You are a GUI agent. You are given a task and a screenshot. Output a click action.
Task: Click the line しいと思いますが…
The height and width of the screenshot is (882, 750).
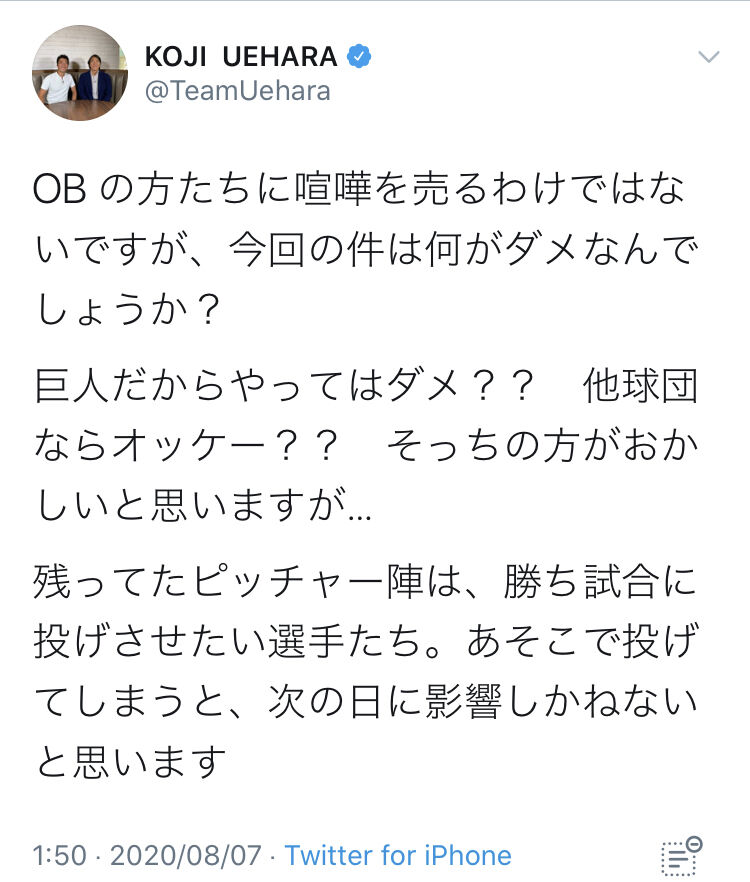pos(203,505)
